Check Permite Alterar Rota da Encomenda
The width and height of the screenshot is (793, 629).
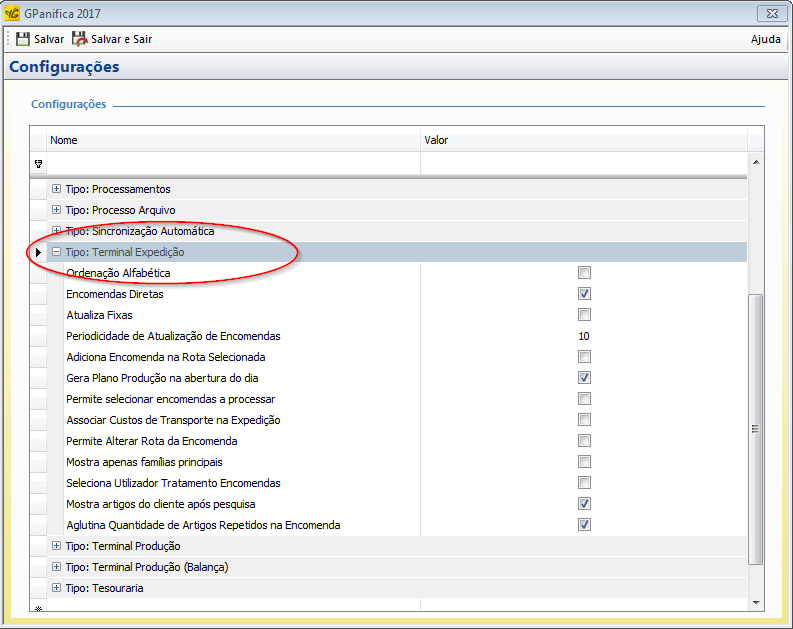(584, 441)
